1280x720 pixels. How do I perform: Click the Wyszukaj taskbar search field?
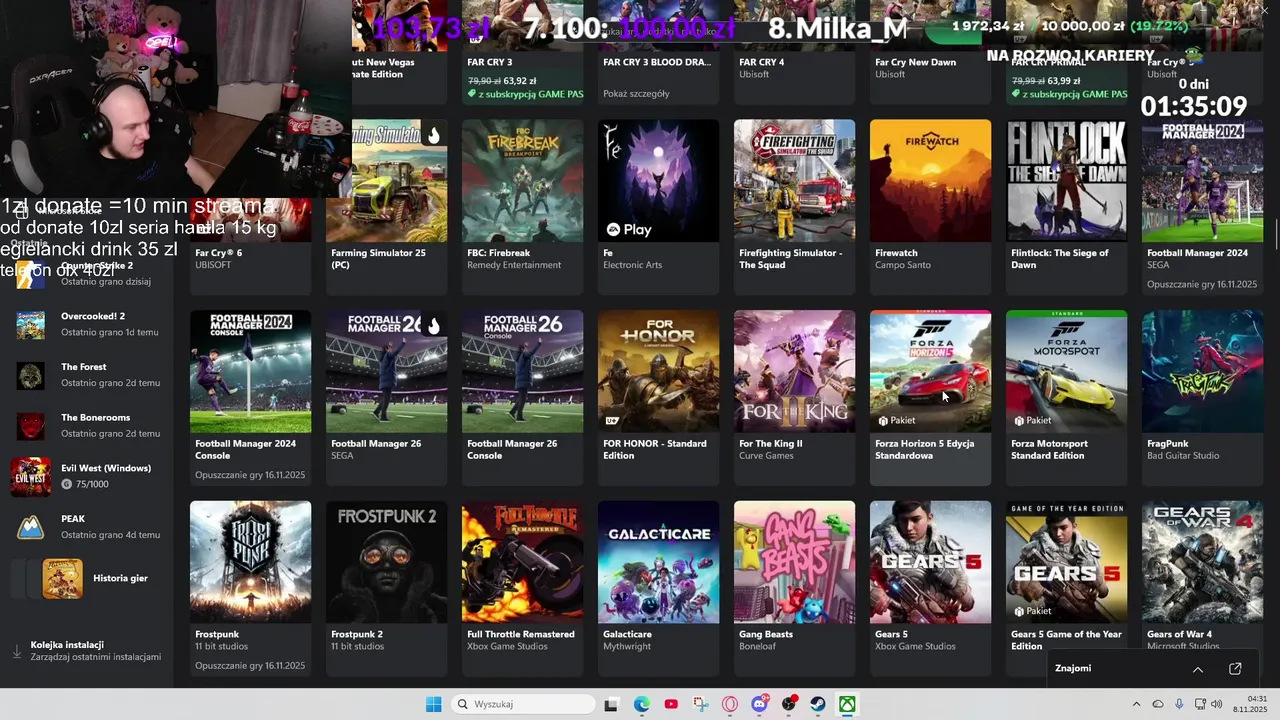(522, 704)
